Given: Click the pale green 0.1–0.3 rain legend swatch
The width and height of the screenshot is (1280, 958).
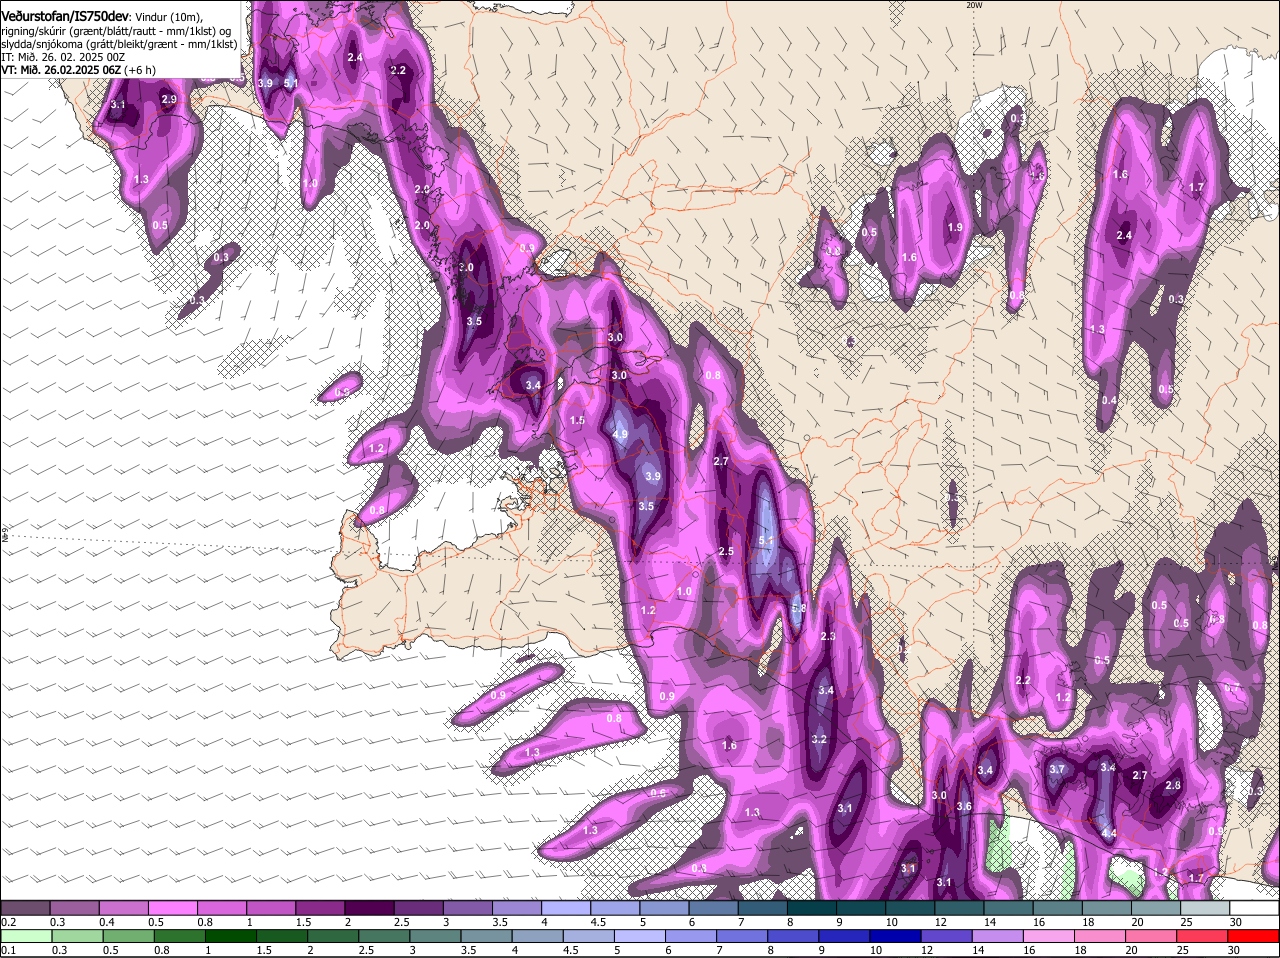Looking at the screenshot, I should 24,936.
